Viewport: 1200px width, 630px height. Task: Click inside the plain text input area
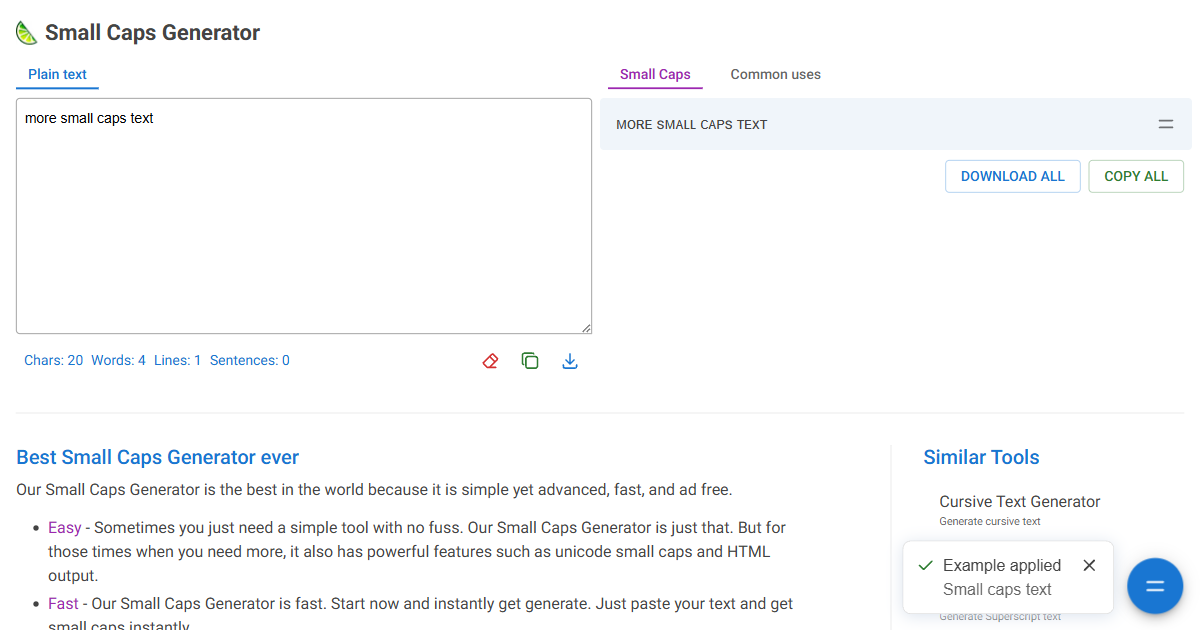(303, 215)
